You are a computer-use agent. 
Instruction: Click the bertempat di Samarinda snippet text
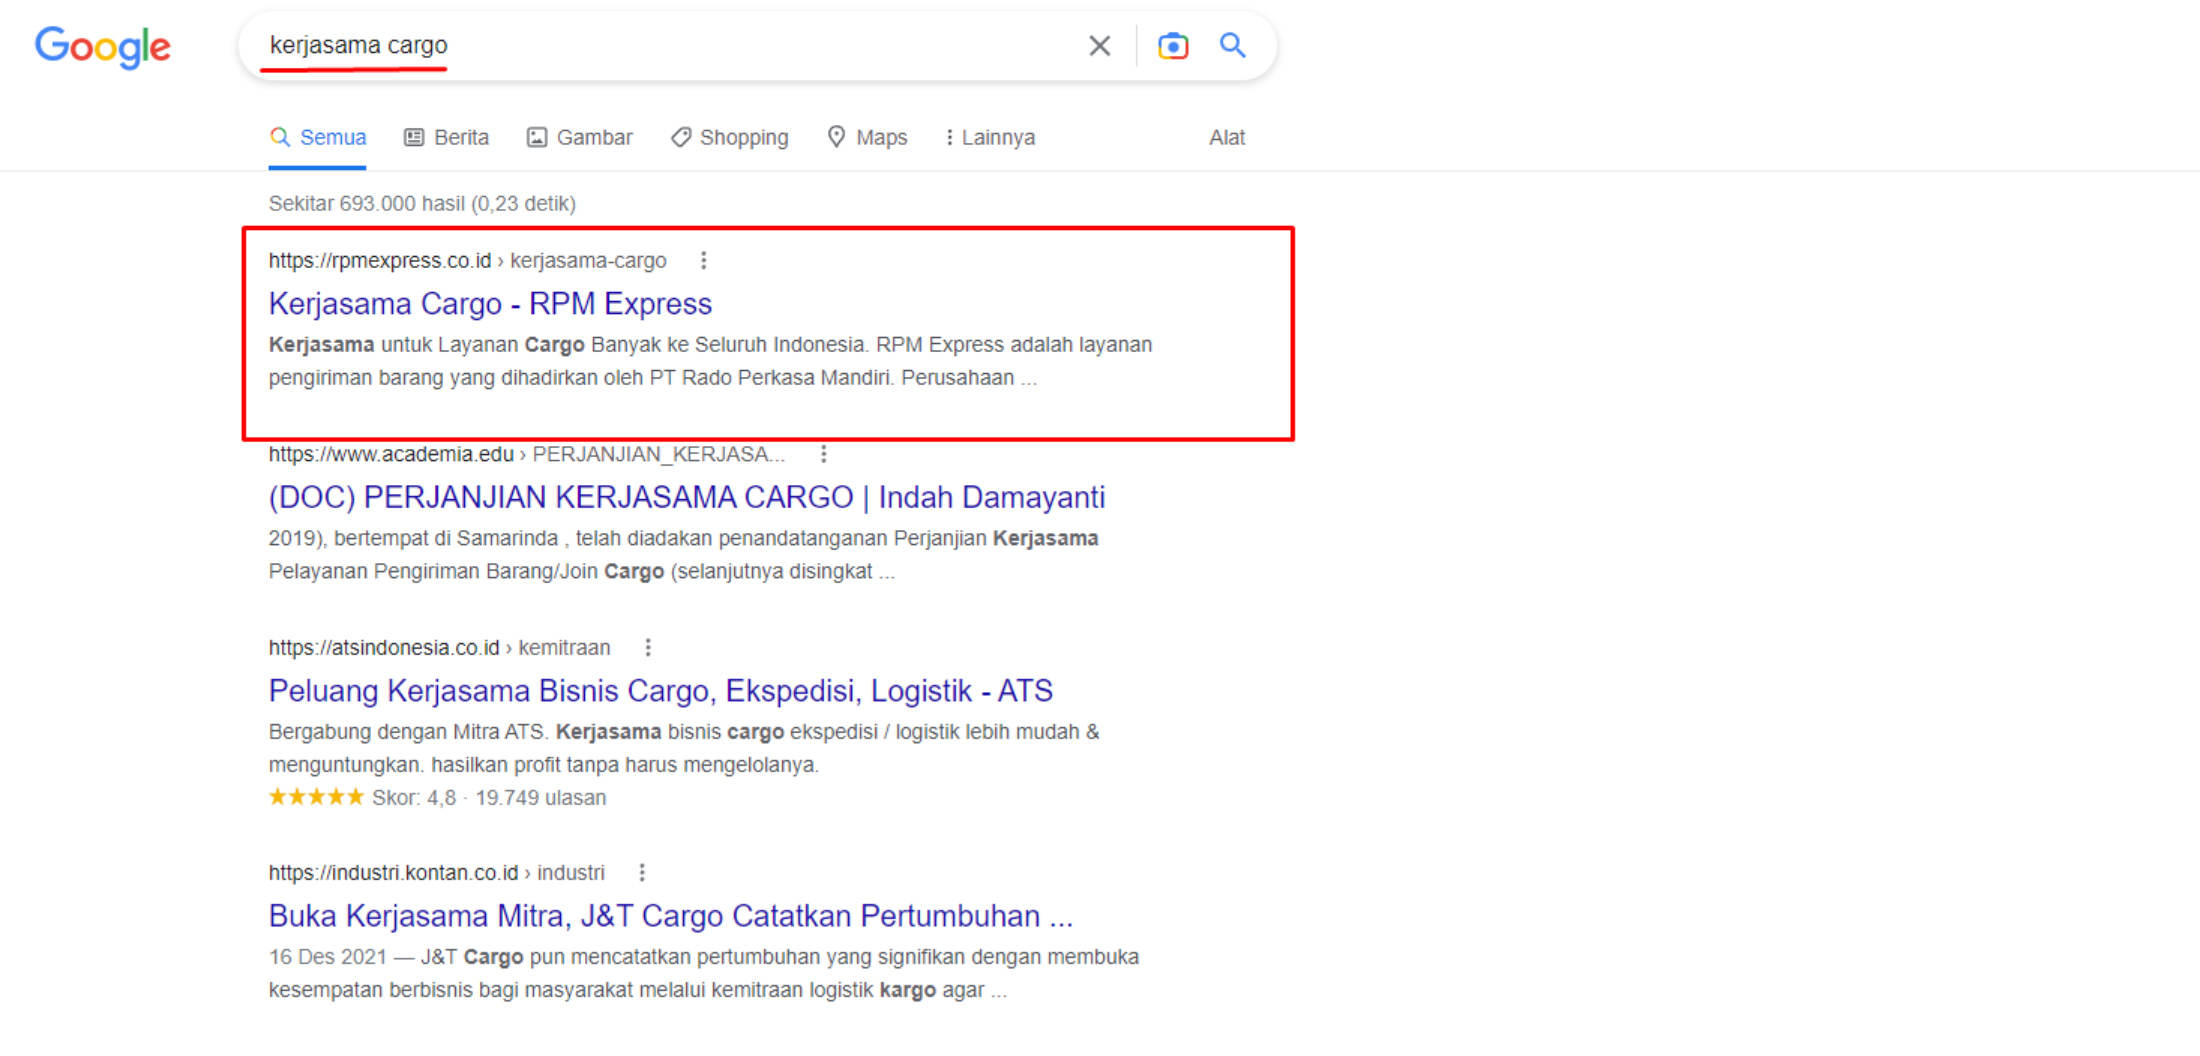(x=683, y=555)
